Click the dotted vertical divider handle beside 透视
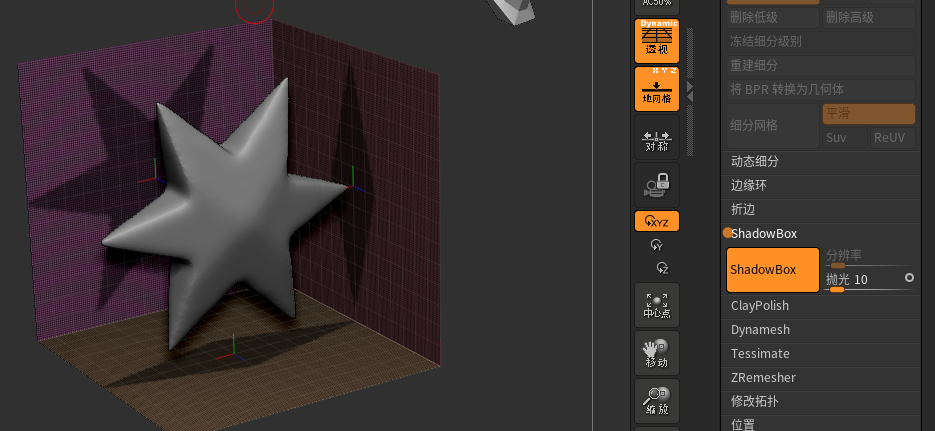This screenshot has height=431, width=935. pos(691,51)
